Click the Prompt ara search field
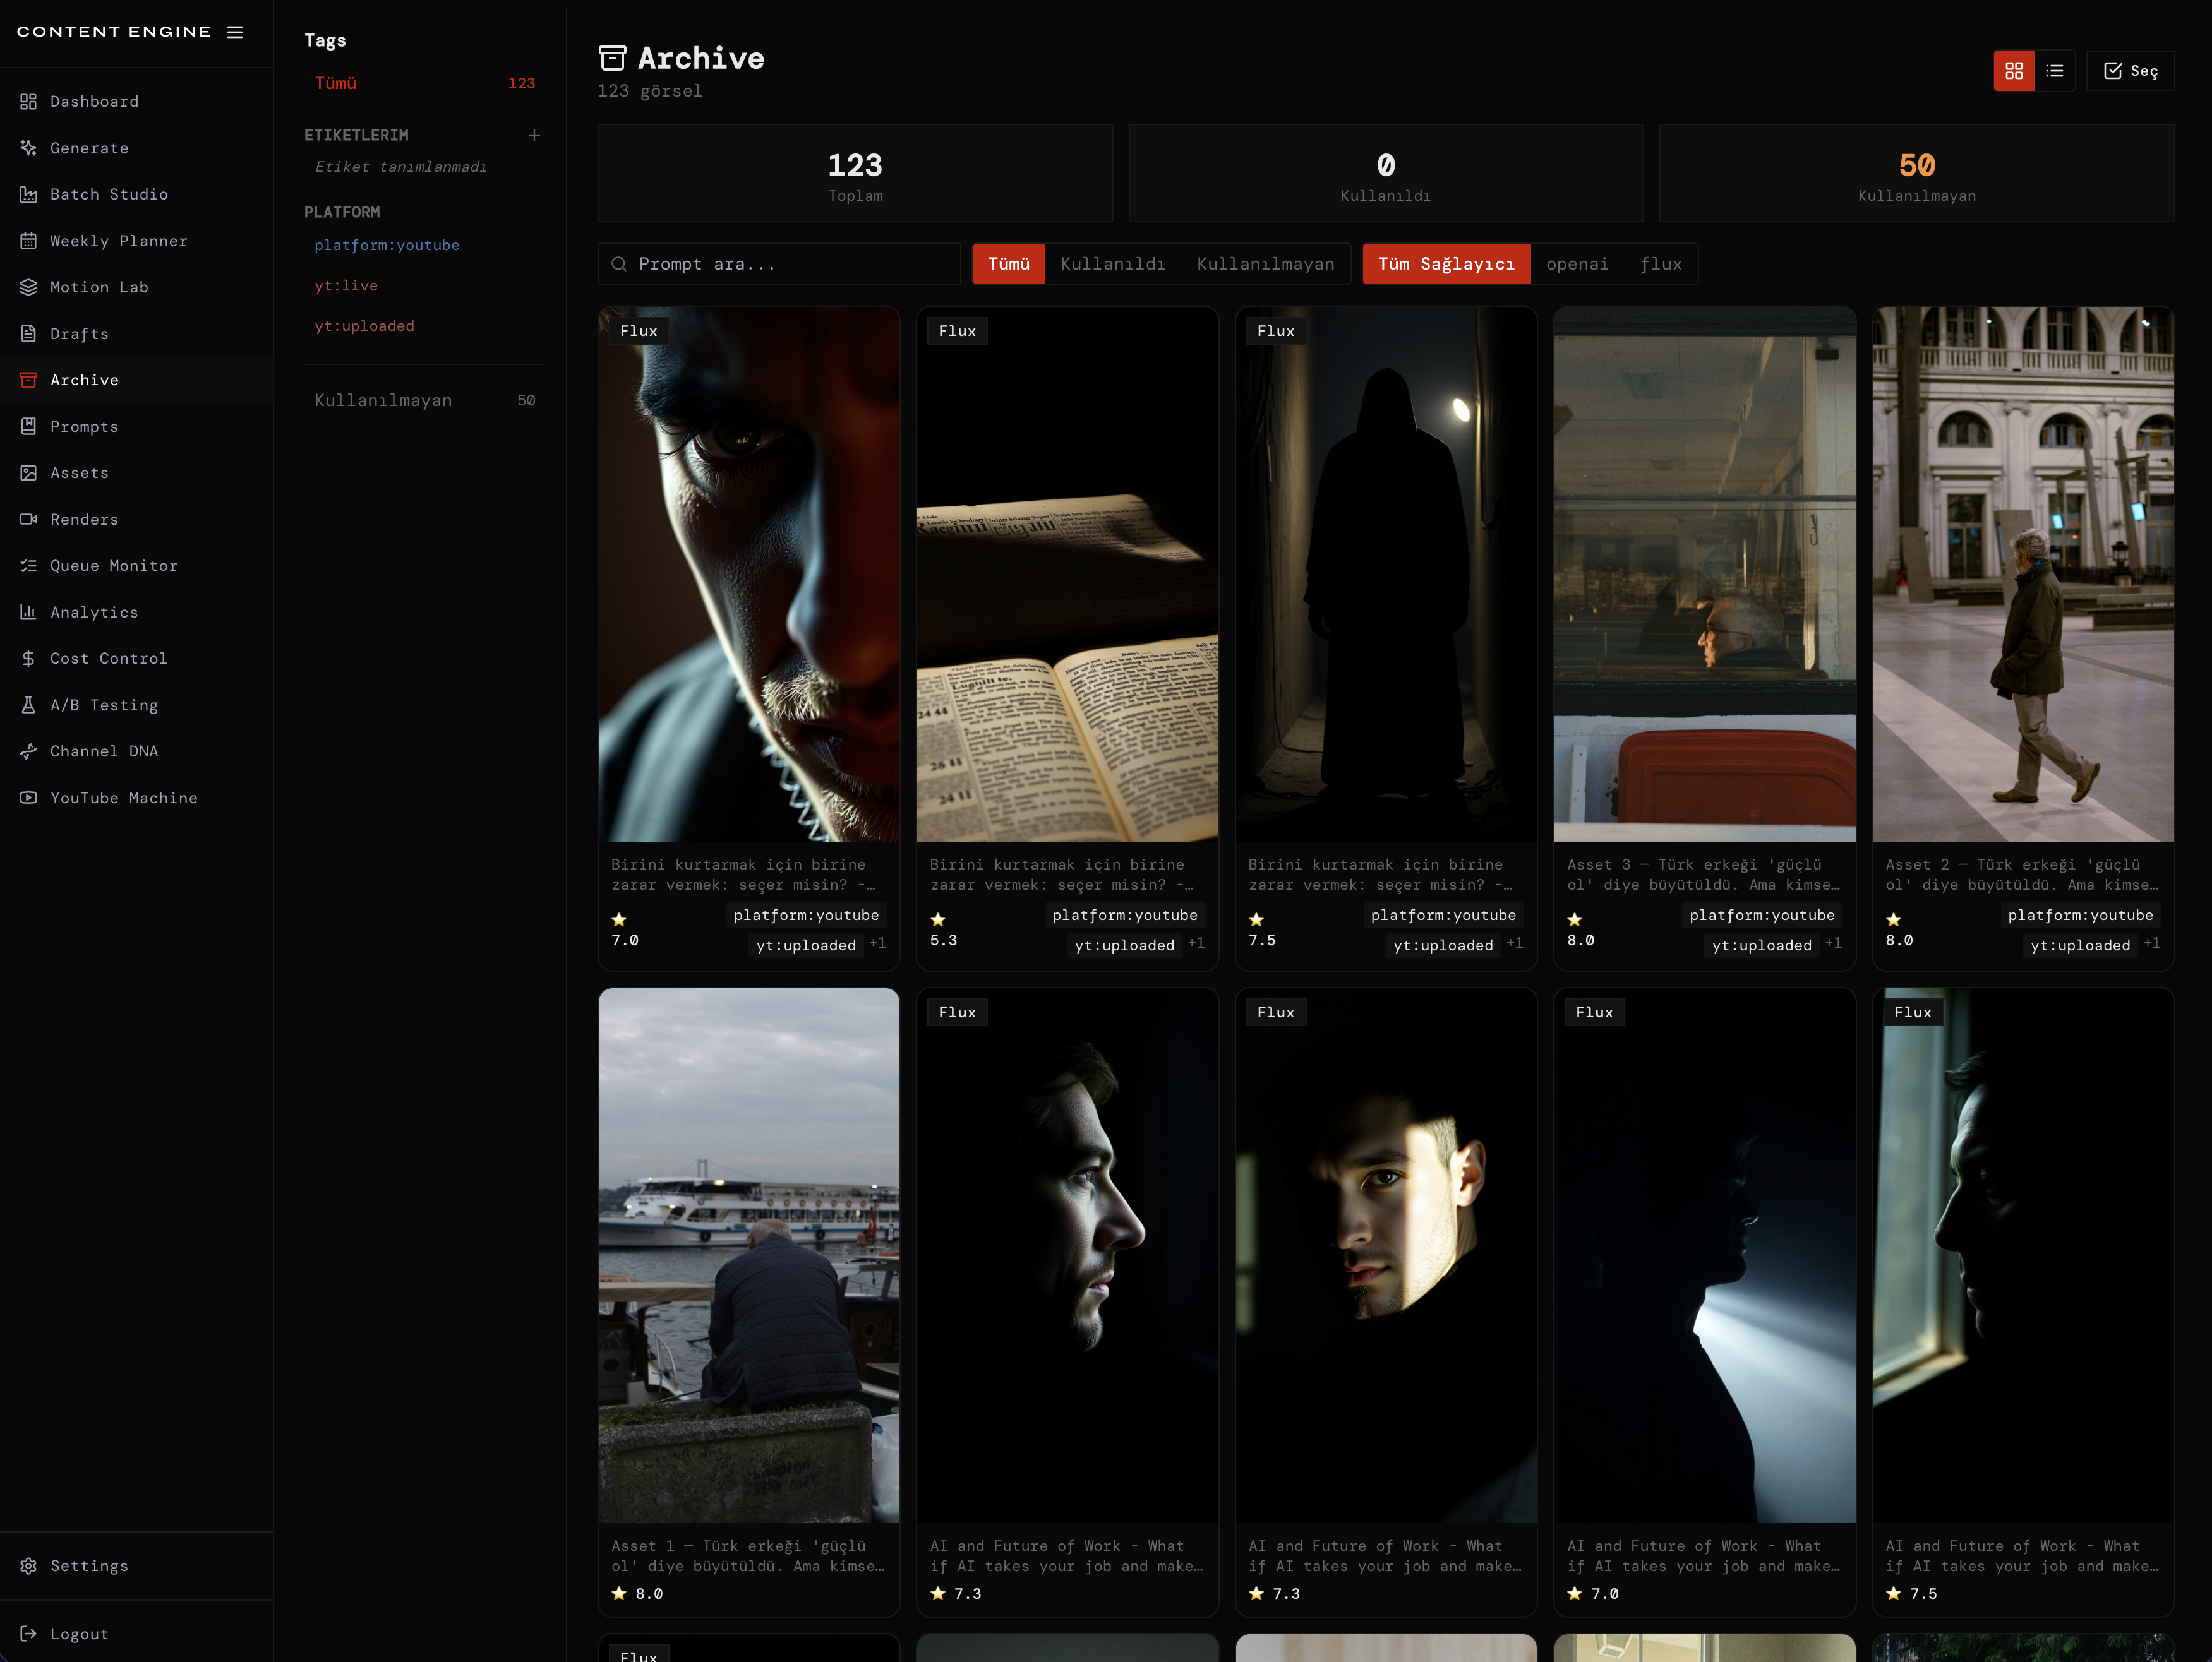Screen dimensions: 2212x1662 (x=790, y=264)
